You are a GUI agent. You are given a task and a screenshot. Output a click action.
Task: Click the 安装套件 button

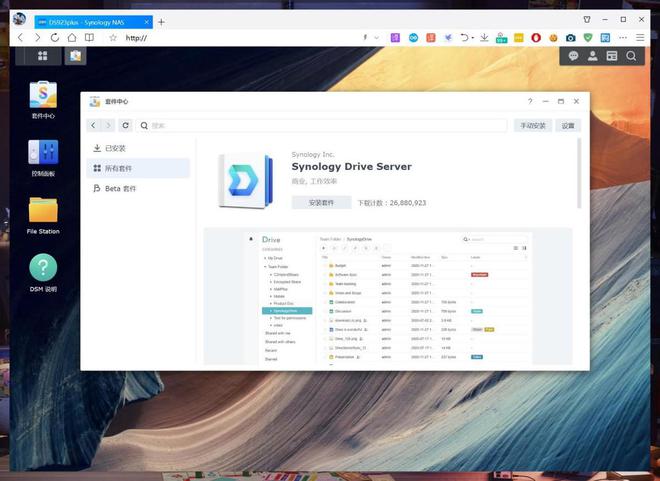pos(322,202)
